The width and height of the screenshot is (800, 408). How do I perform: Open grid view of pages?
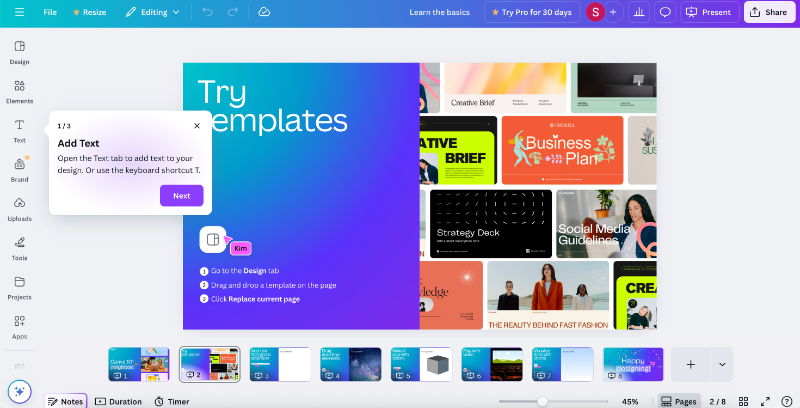[743, 401]
